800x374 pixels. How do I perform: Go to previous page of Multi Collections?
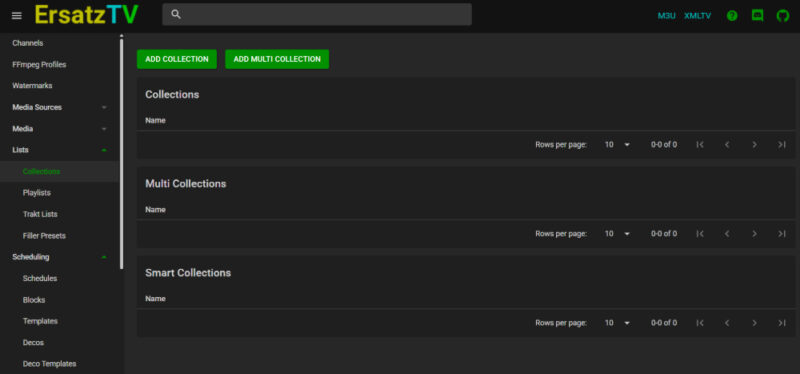pos(727,234)
